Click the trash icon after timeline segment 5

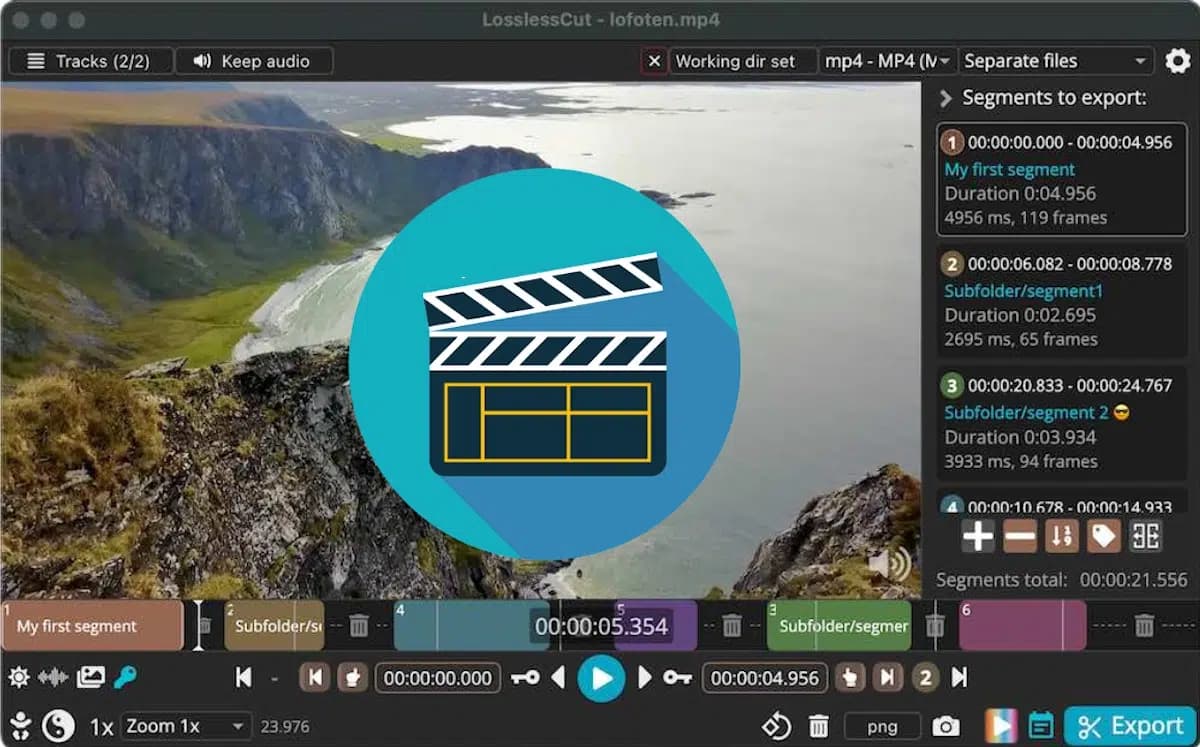point(732,626)
